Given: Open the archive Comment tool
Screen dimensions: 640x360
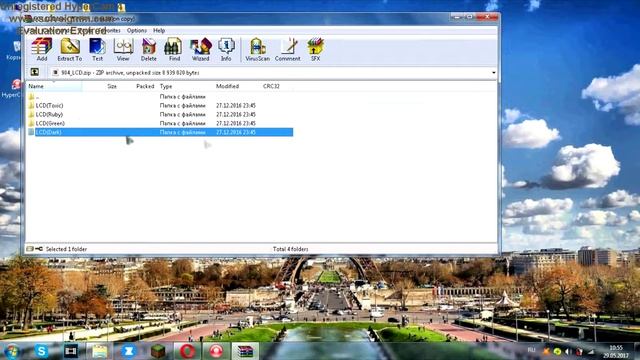Looking at the screenshot, I should tap(288, 49).
